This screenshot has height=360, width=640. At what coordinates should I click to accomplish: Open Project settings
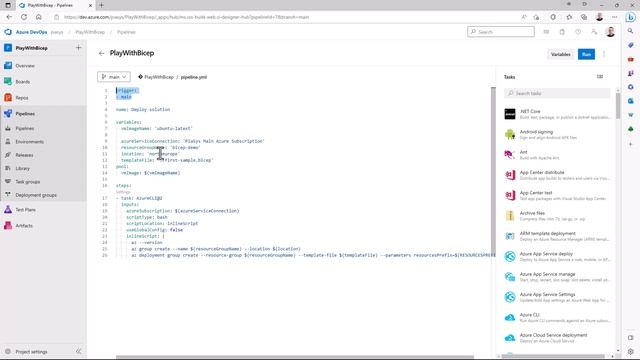click(31, 351)
